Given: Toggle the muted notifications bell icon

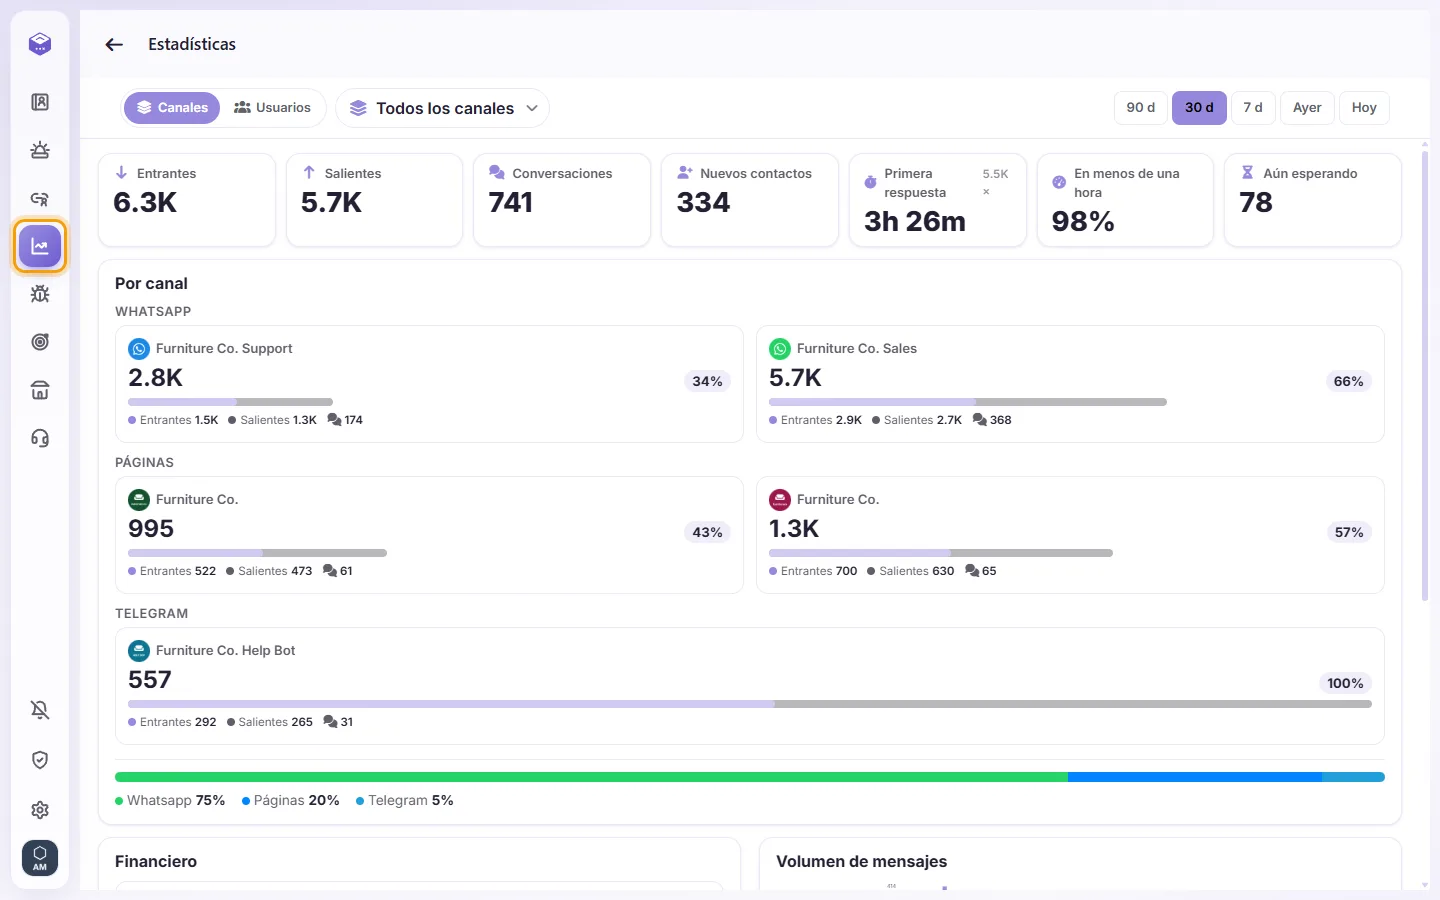Looking at the screenshot, I should [40, 710].
